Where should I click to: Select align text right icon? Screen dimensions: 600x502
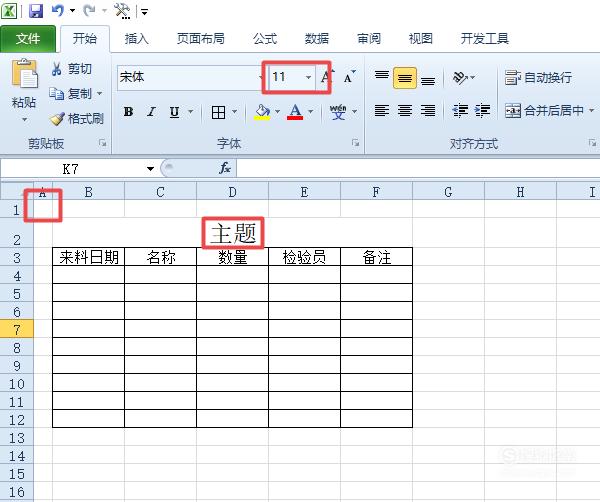point(428,111)
